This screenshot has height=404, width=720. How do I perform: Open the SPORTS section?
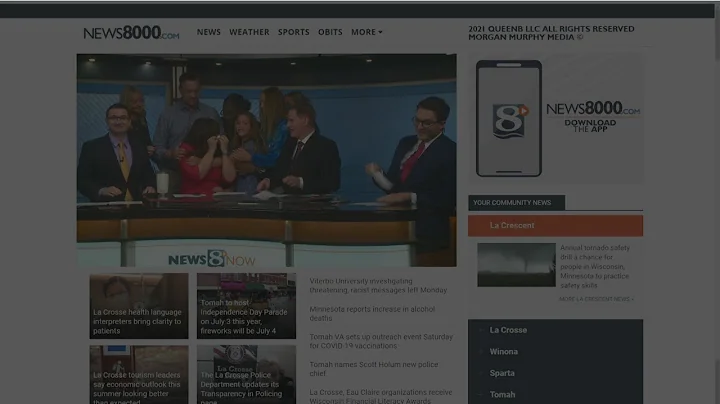[x=293, y=32]
